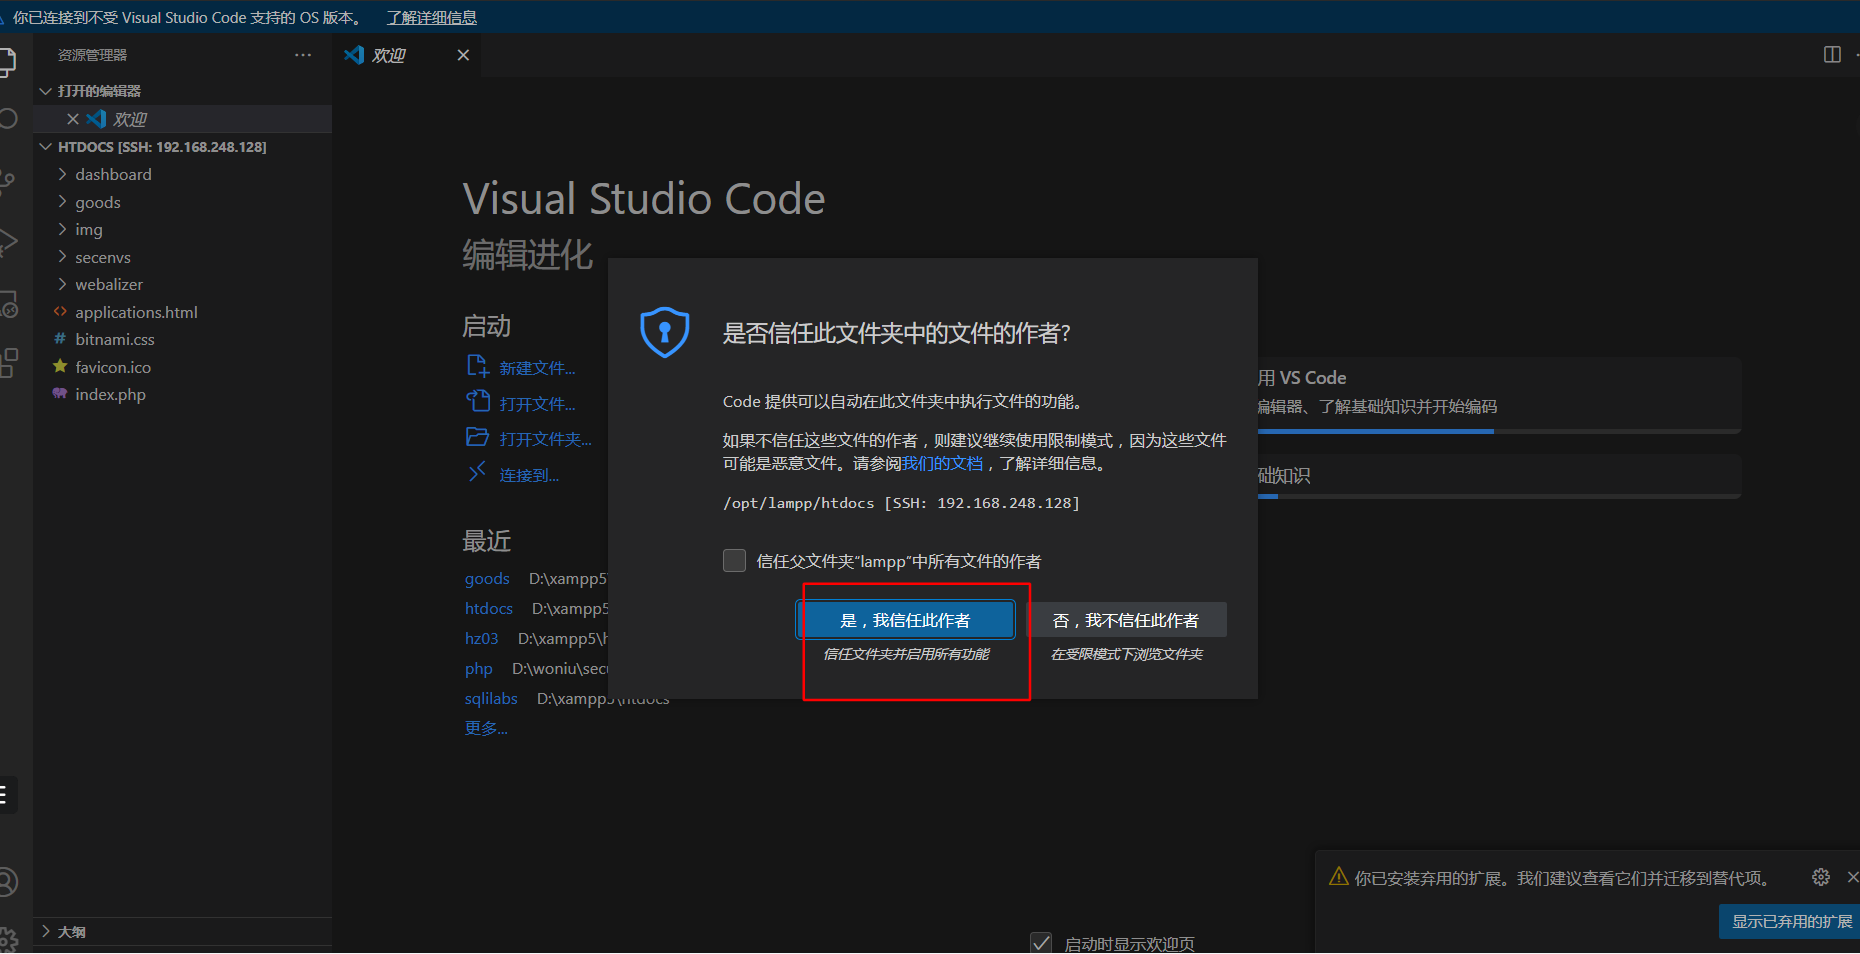Open the Remote Explorer activity icon

click(8, 304)
